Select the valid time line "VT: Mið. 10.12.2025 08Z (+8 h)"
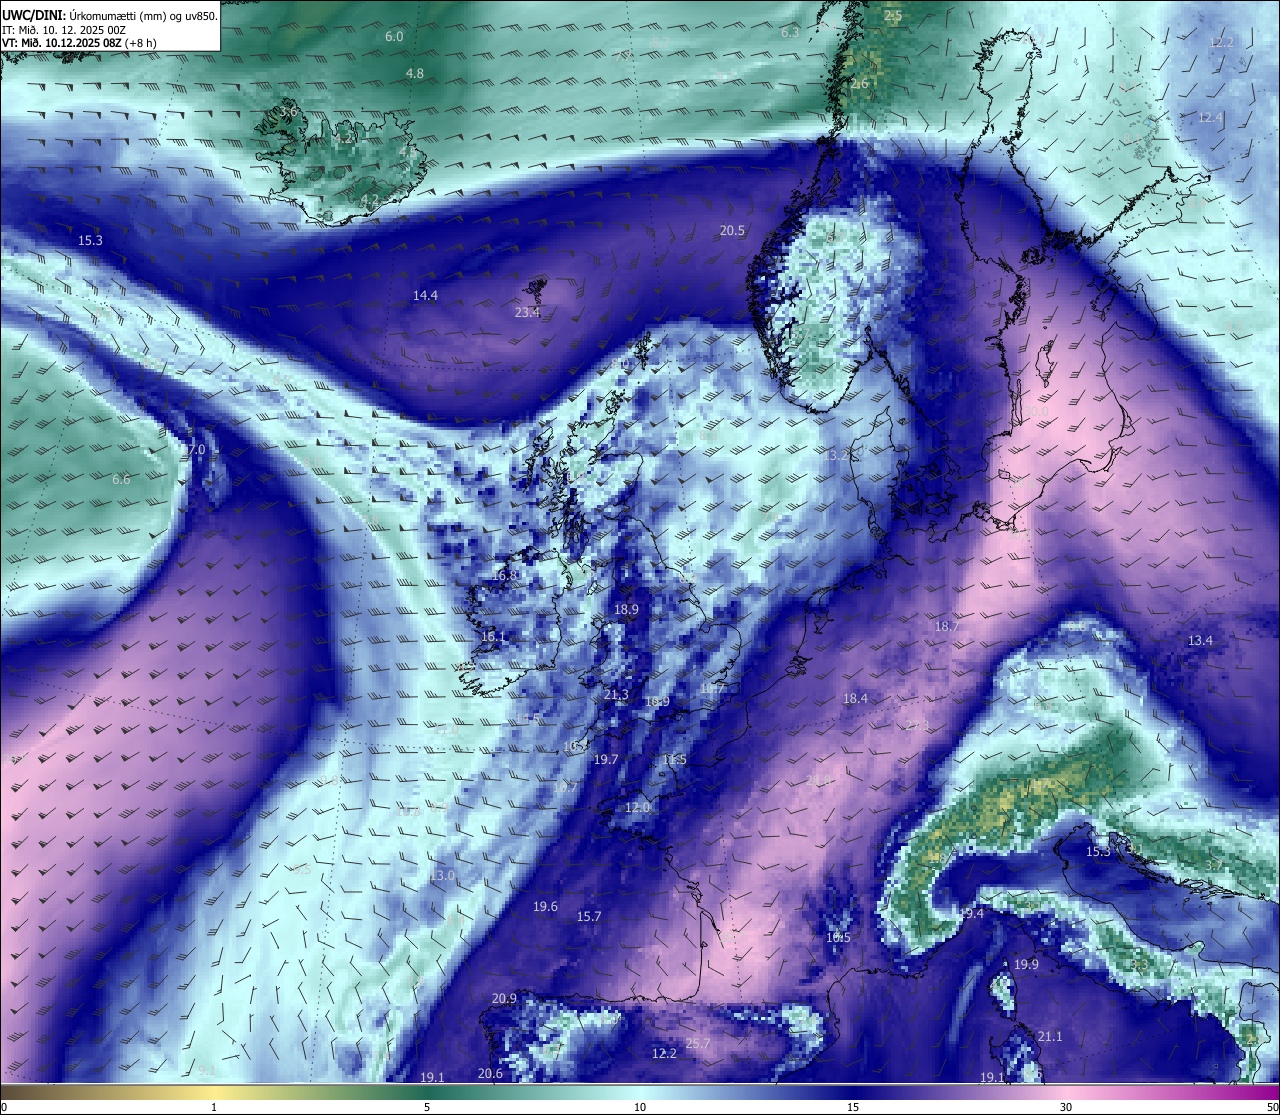 [79, 43]
